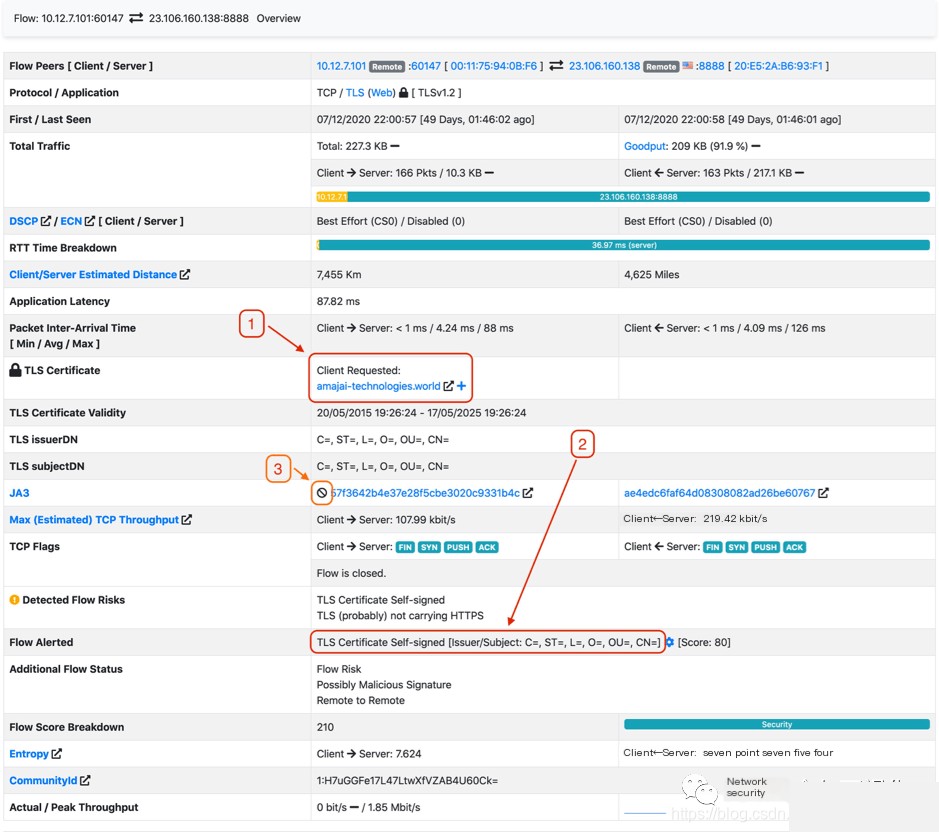Click the TLS protocol link
This screenshot has height=832, width=939.
pos(355,93)
